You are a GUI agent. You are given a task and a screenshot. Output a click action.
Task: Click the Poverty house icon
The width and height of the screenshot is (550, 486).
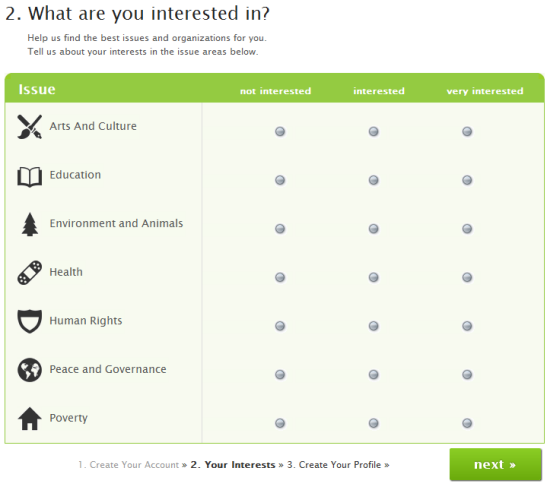(29, 418)
